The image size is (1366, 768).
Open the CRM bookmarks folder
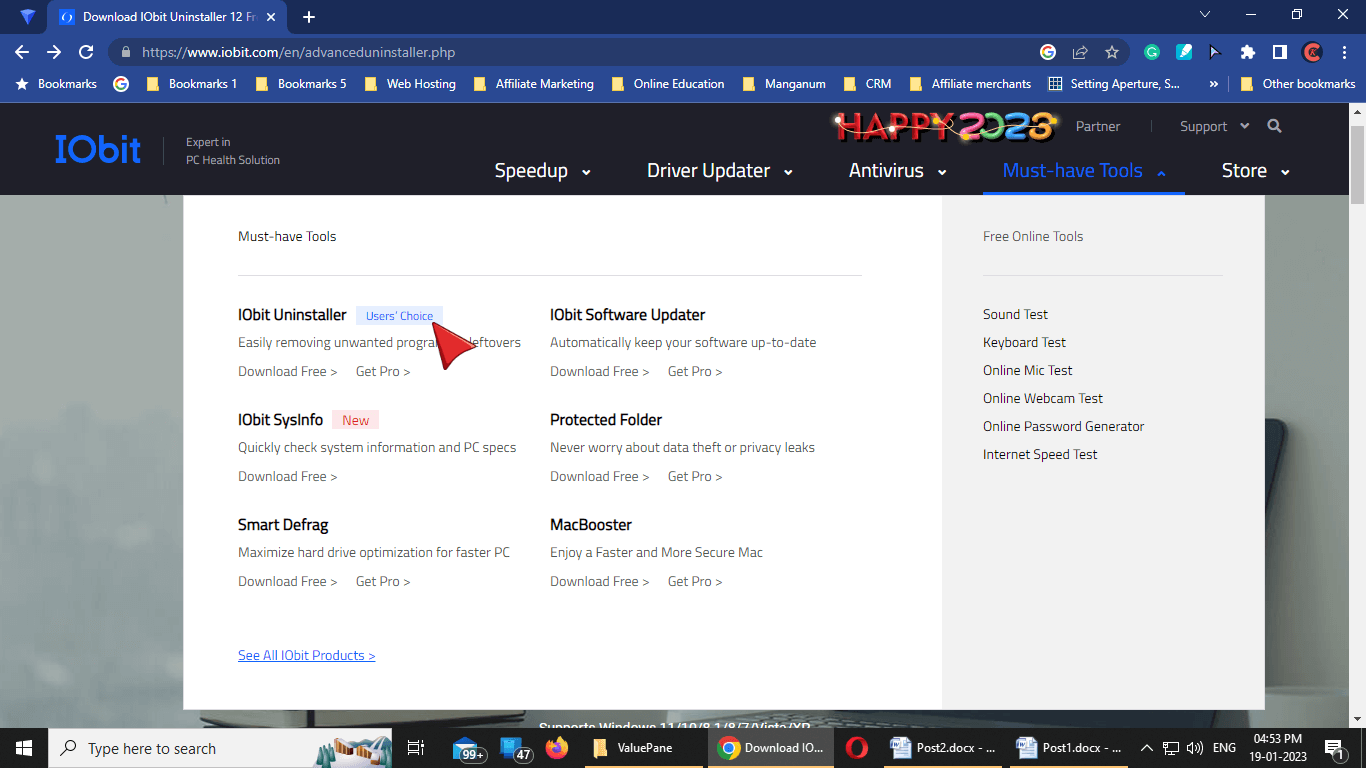[867, 84]
